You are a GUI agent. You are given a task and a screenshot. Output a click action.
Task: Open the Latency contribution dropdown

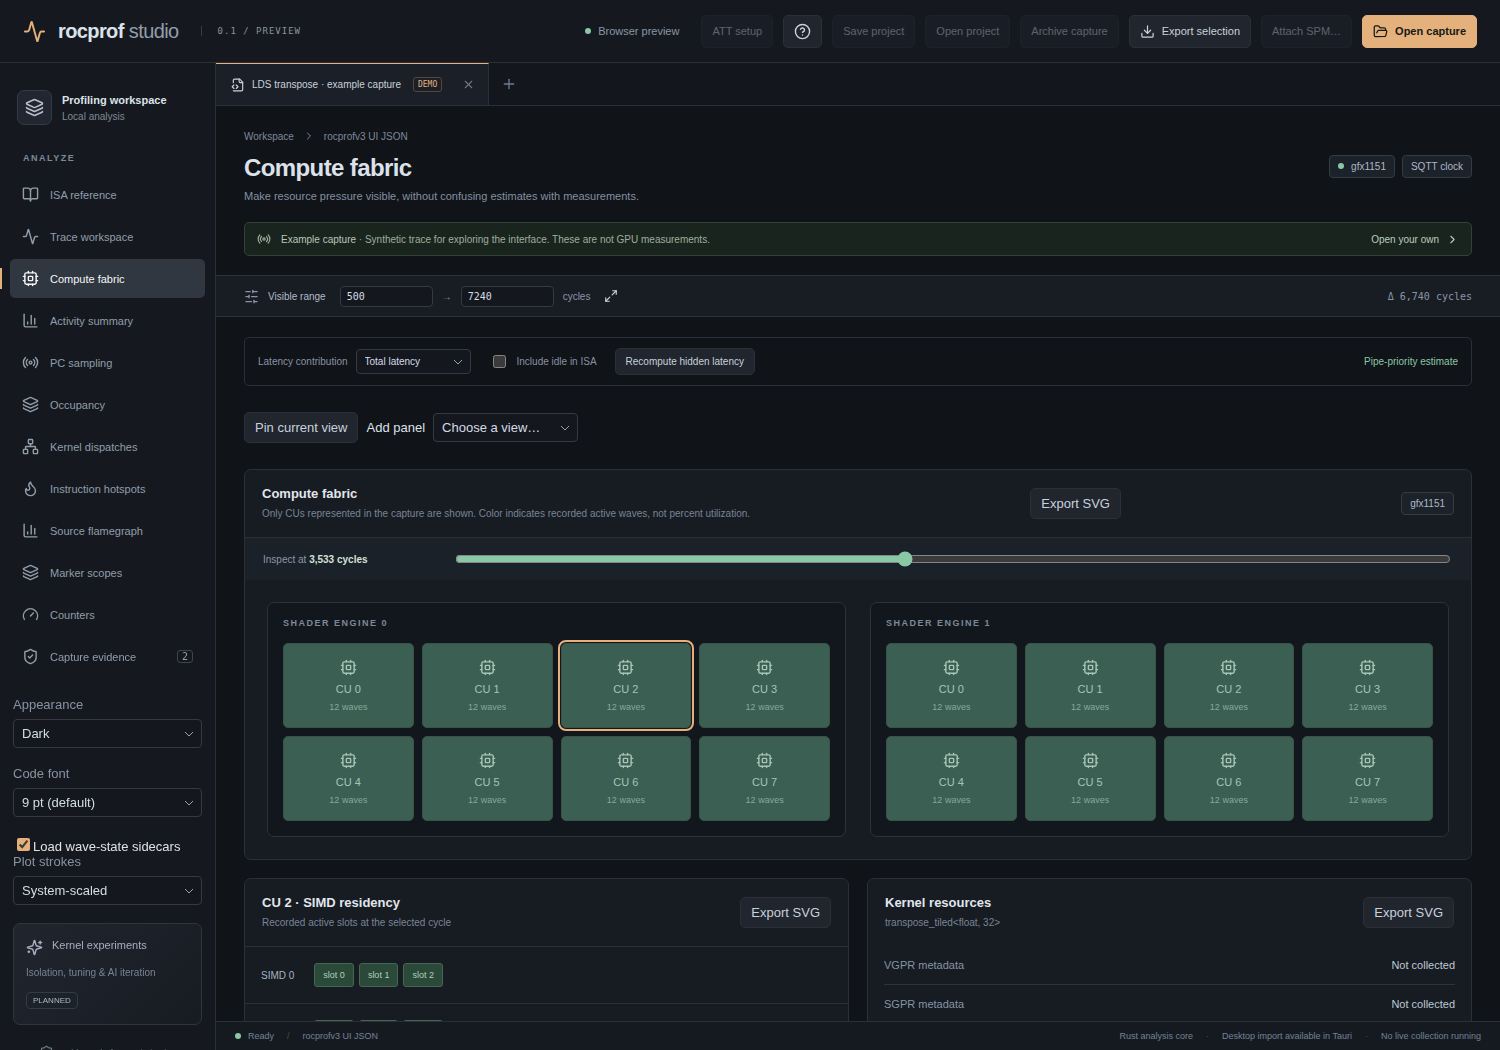(x=413, y=361)
